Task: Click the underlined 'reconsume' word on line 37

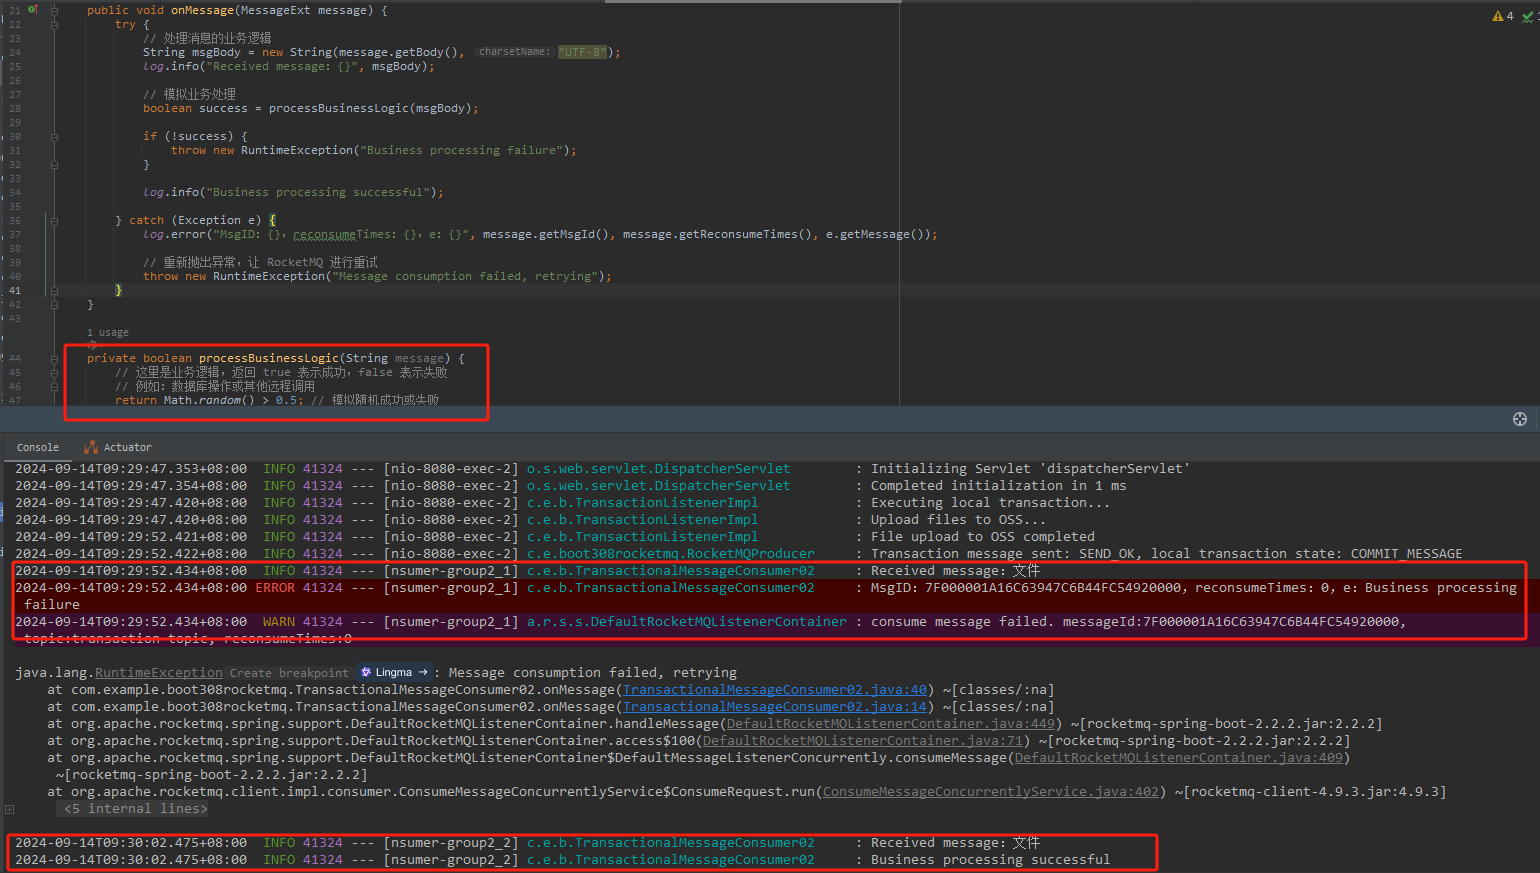Action: point(325,234)
